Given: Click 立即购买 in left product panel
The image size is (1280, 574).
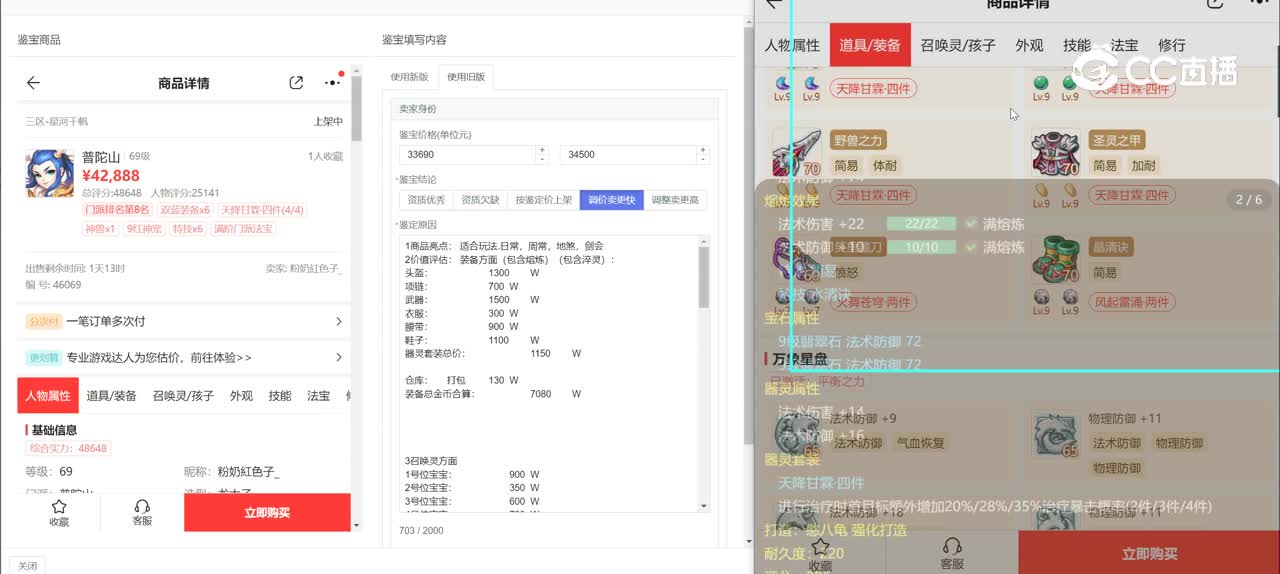Looking at the screenshot, I should (267, 512).
